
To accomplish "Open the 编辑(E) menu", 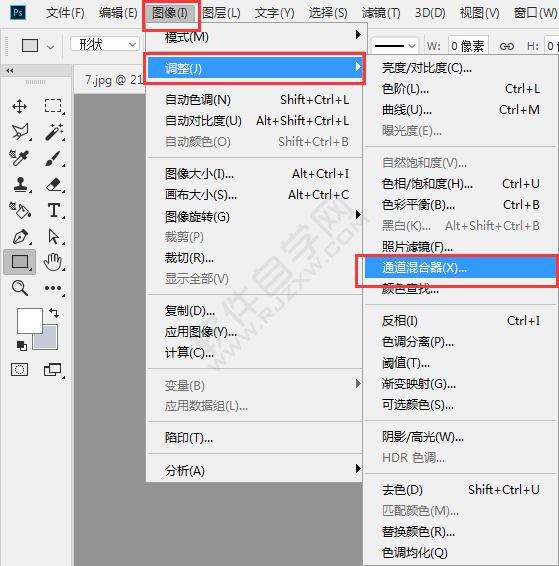I will click(118, 13).
